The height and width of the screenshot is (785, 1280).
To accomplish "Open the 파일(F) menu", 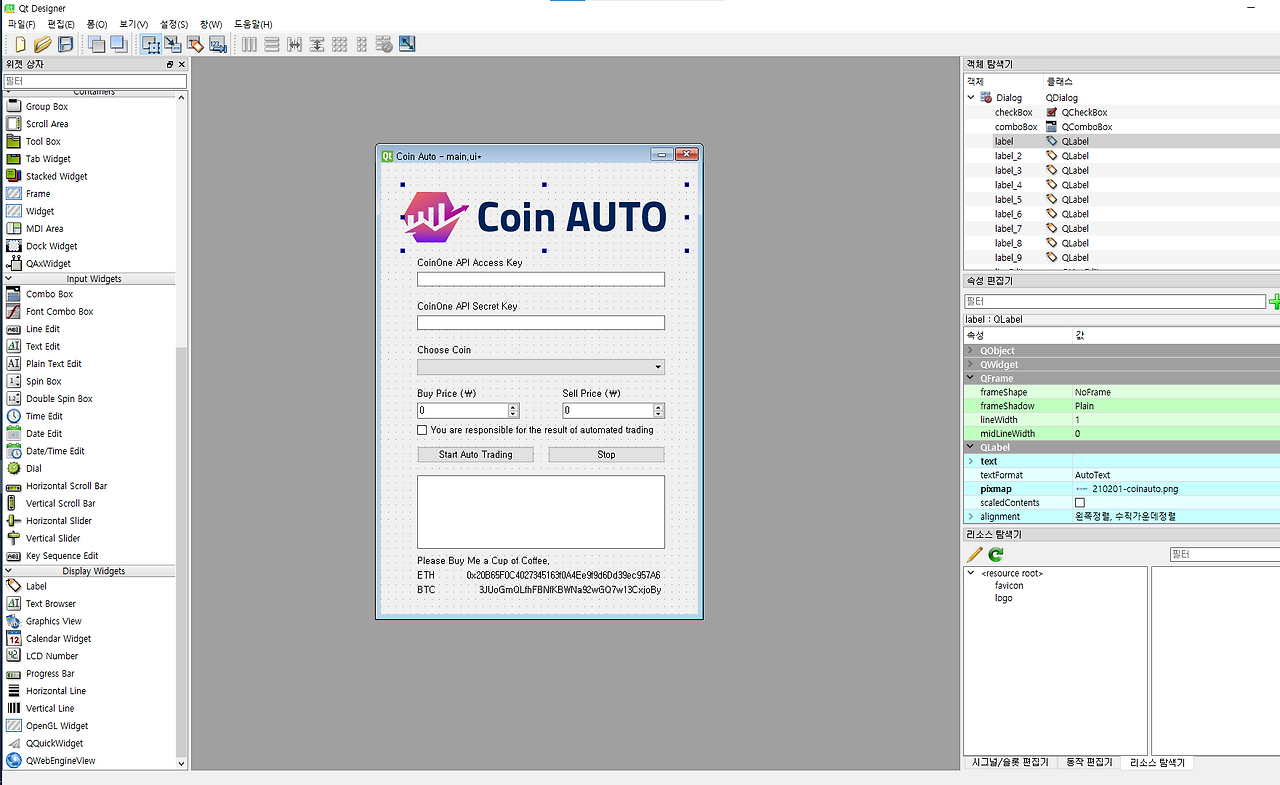I will tap(21, 24).
